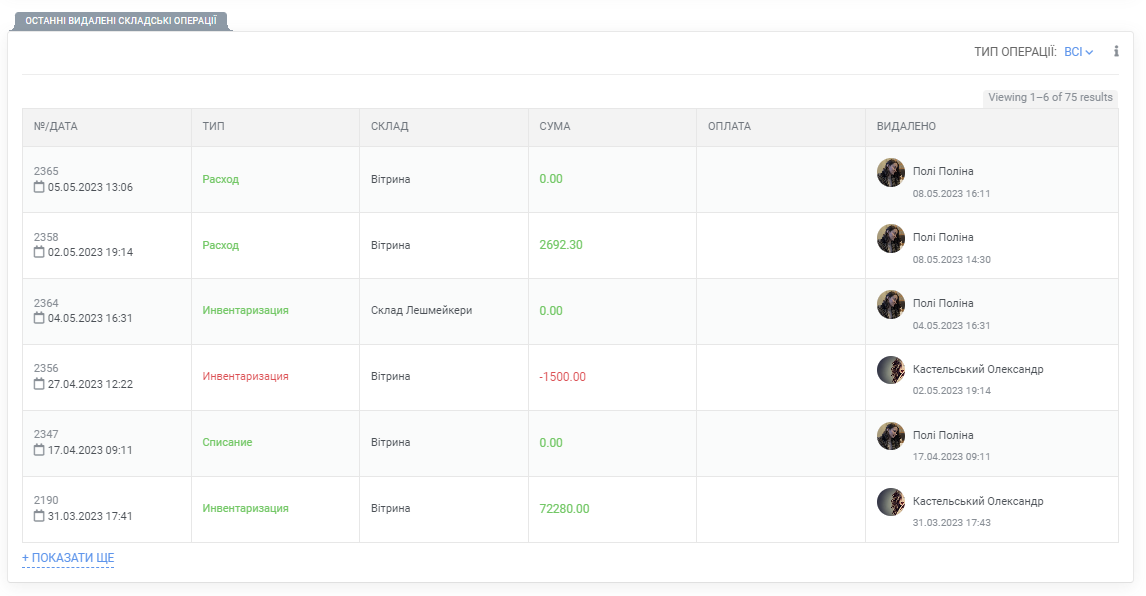Click Вітрина warehouse in row 2356
Image resolution: width=1146 pixels, height=596 pixels.
click(x=390, y=376)
